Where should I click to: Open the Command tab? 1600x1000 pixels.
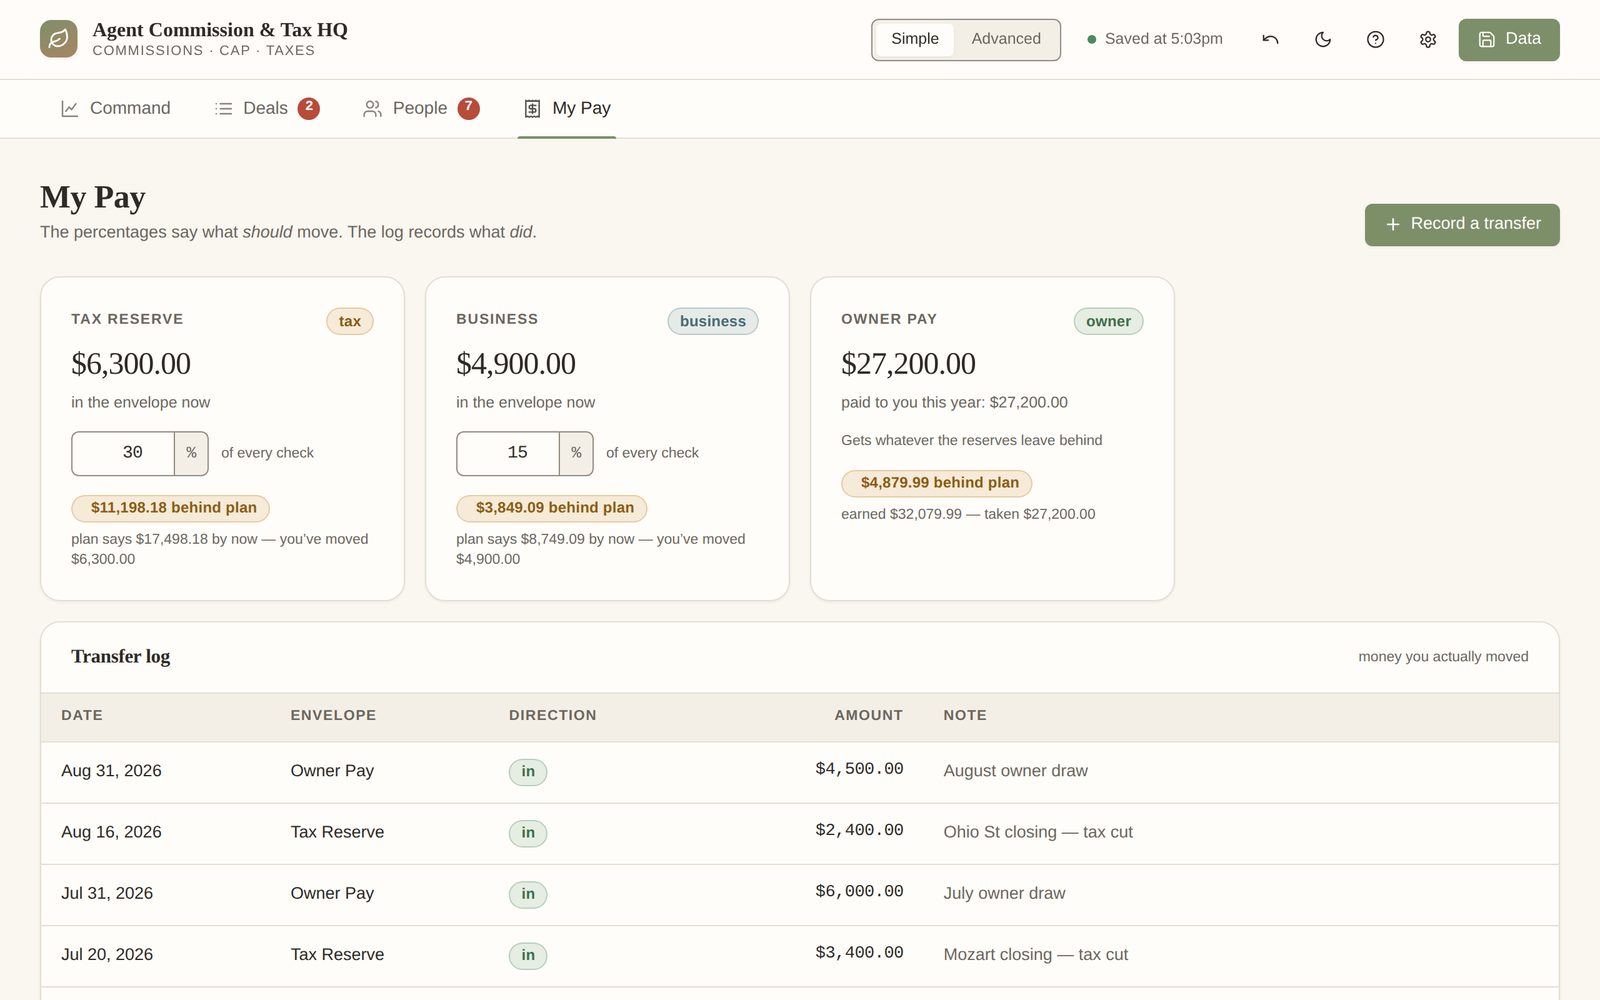[x=115, y=109]
